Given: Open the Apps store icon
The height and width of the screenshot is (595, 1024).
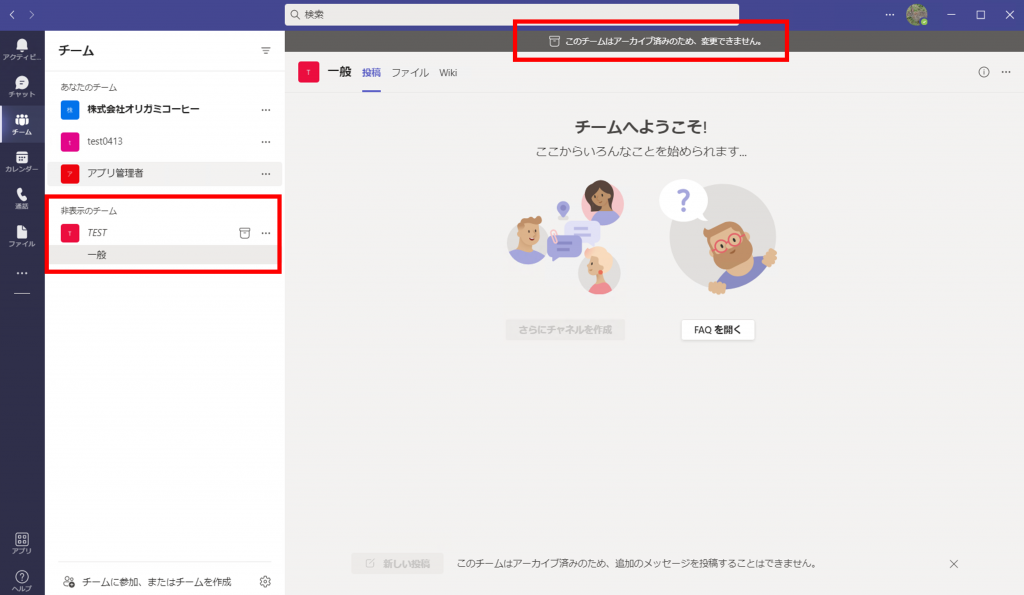Looking at the screenshot, I should [x=21, y=542].
